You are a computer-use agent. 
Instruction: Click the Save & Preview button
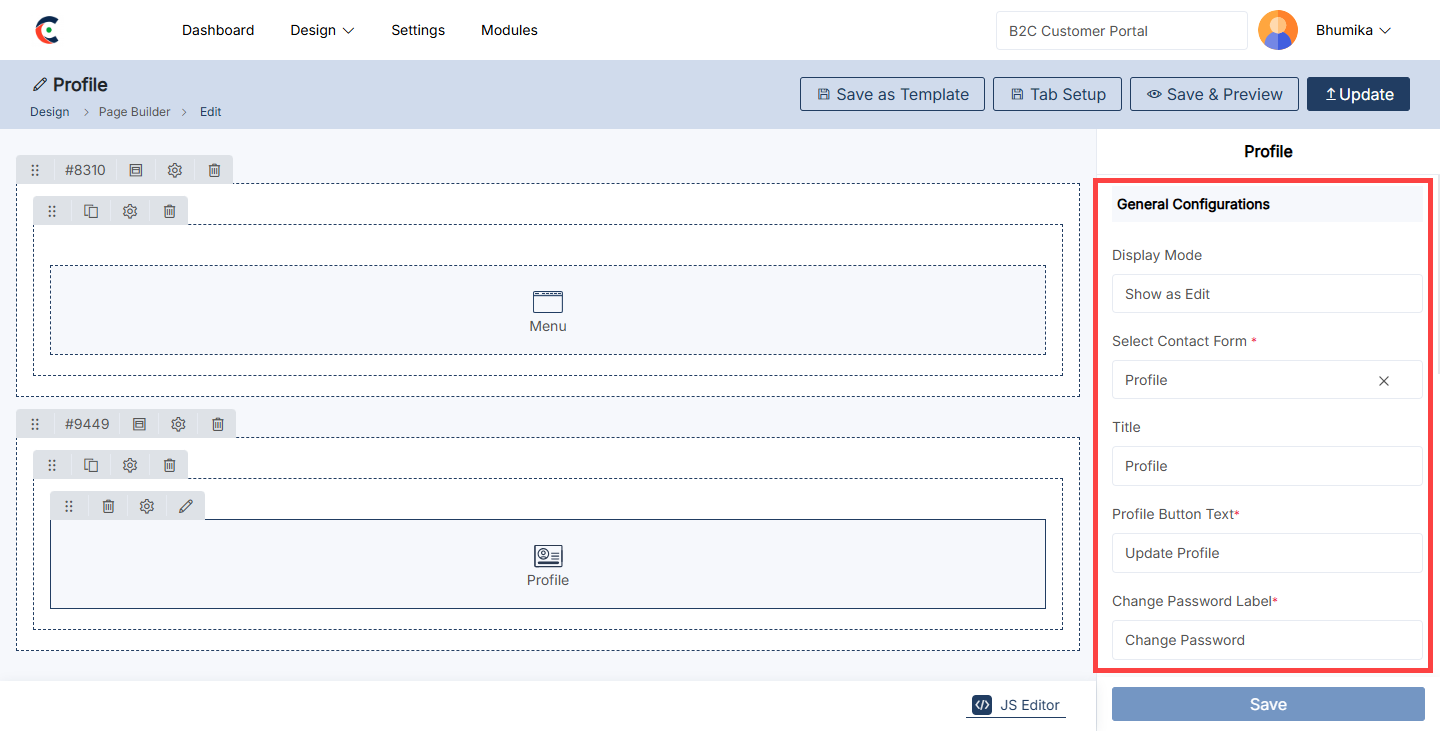coord(1214,94)
